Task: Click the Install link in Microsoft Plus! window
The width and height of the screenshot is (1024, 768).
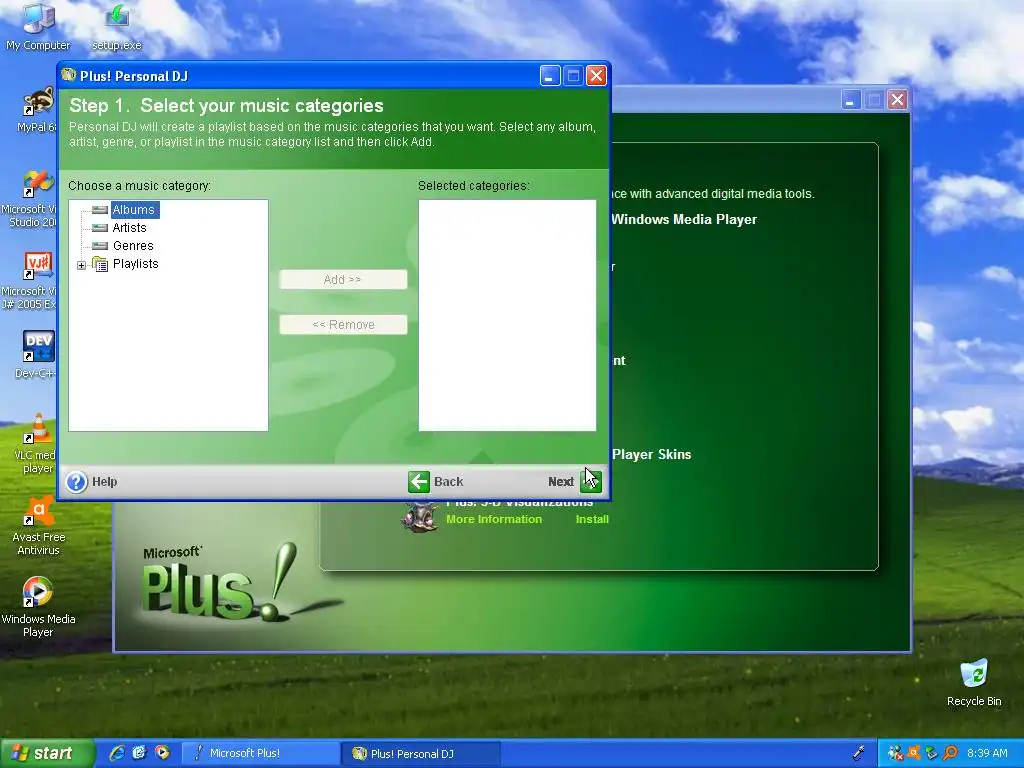Action: pos(592,519)
